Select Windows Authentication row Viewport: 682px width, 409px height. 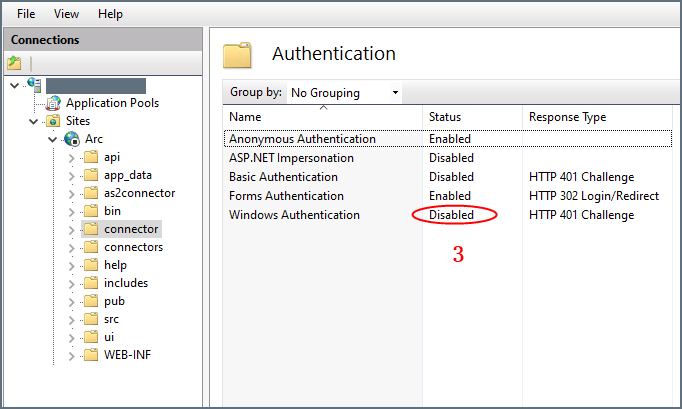pos(294,215)
